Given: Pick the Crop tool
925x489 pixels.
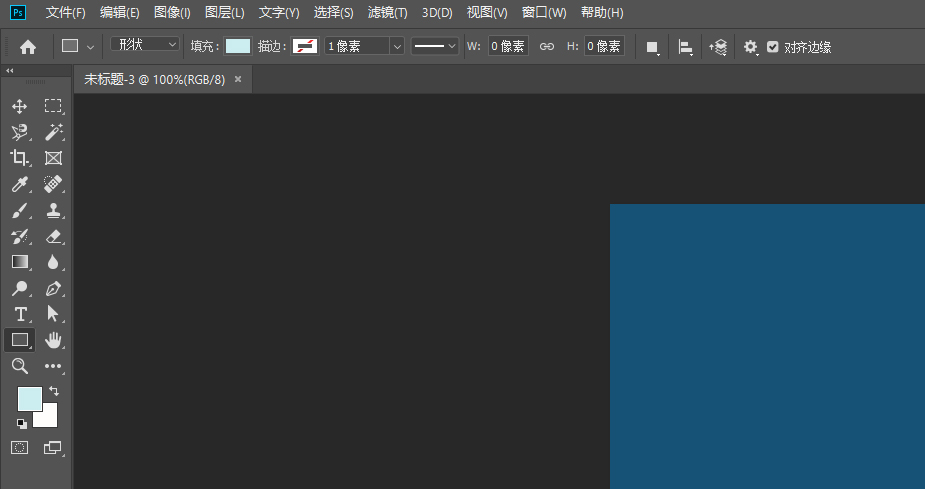Looking at the screenshot, I should coord(20,158).
